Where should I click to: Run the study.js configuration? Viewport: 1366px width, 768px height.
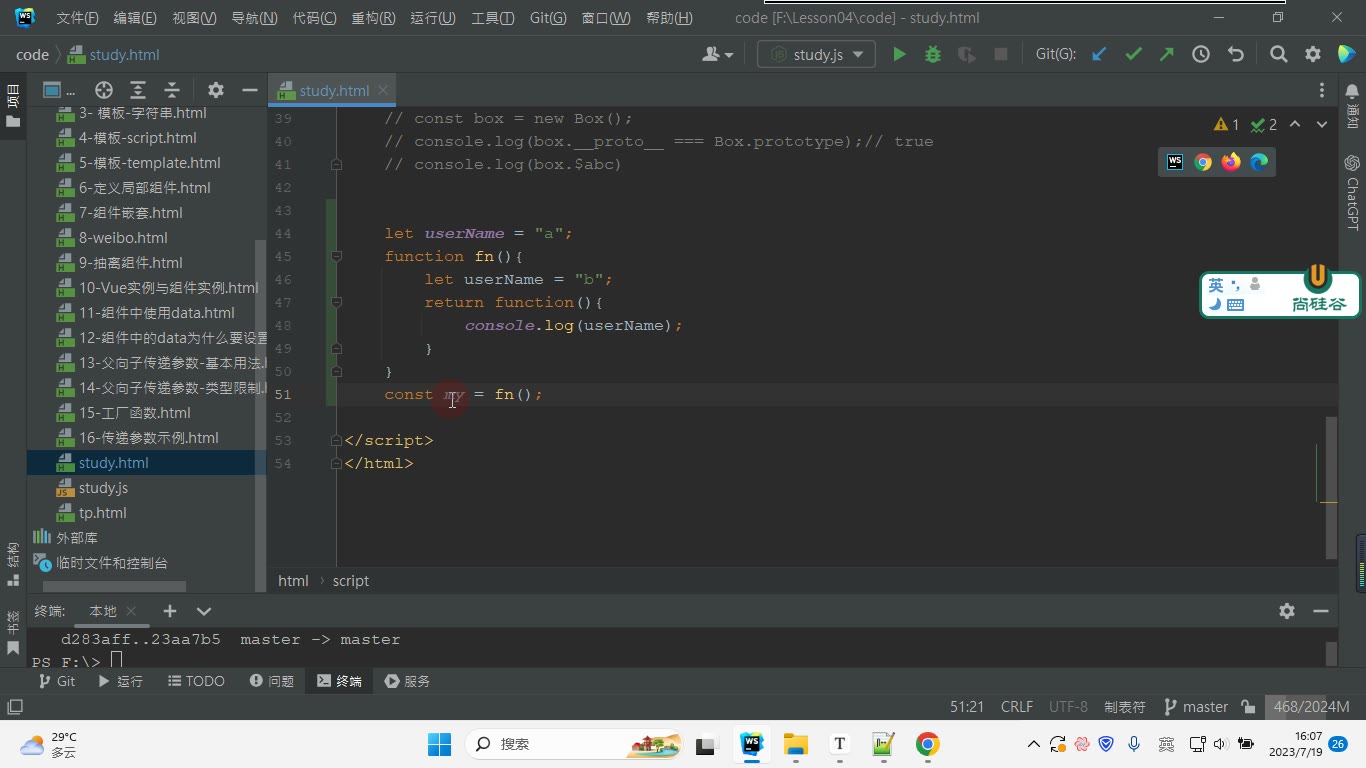point(899,55)
